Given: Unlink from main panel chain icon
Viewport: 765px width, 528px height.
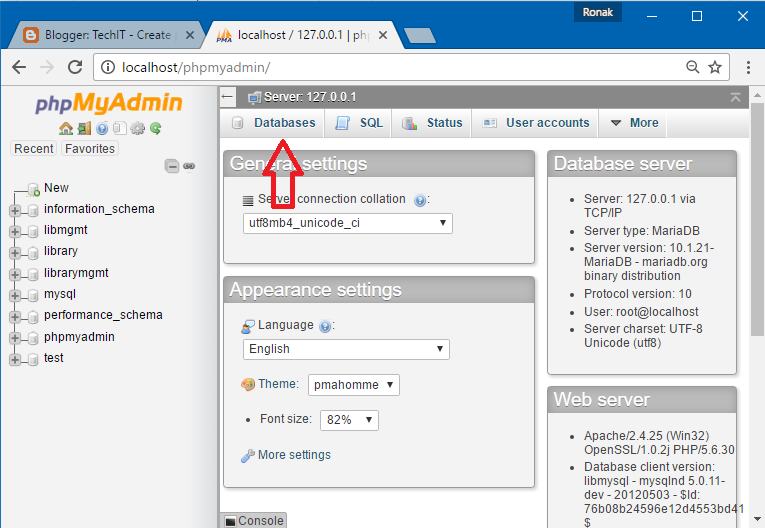Looking at the screenshot, I should click(189, 166).
